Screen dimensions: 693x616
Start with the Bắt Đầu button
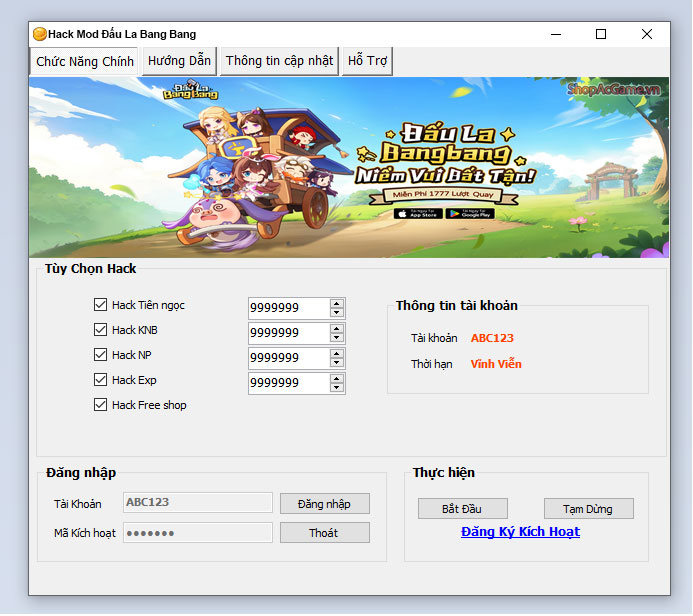[x=463, y=509]
